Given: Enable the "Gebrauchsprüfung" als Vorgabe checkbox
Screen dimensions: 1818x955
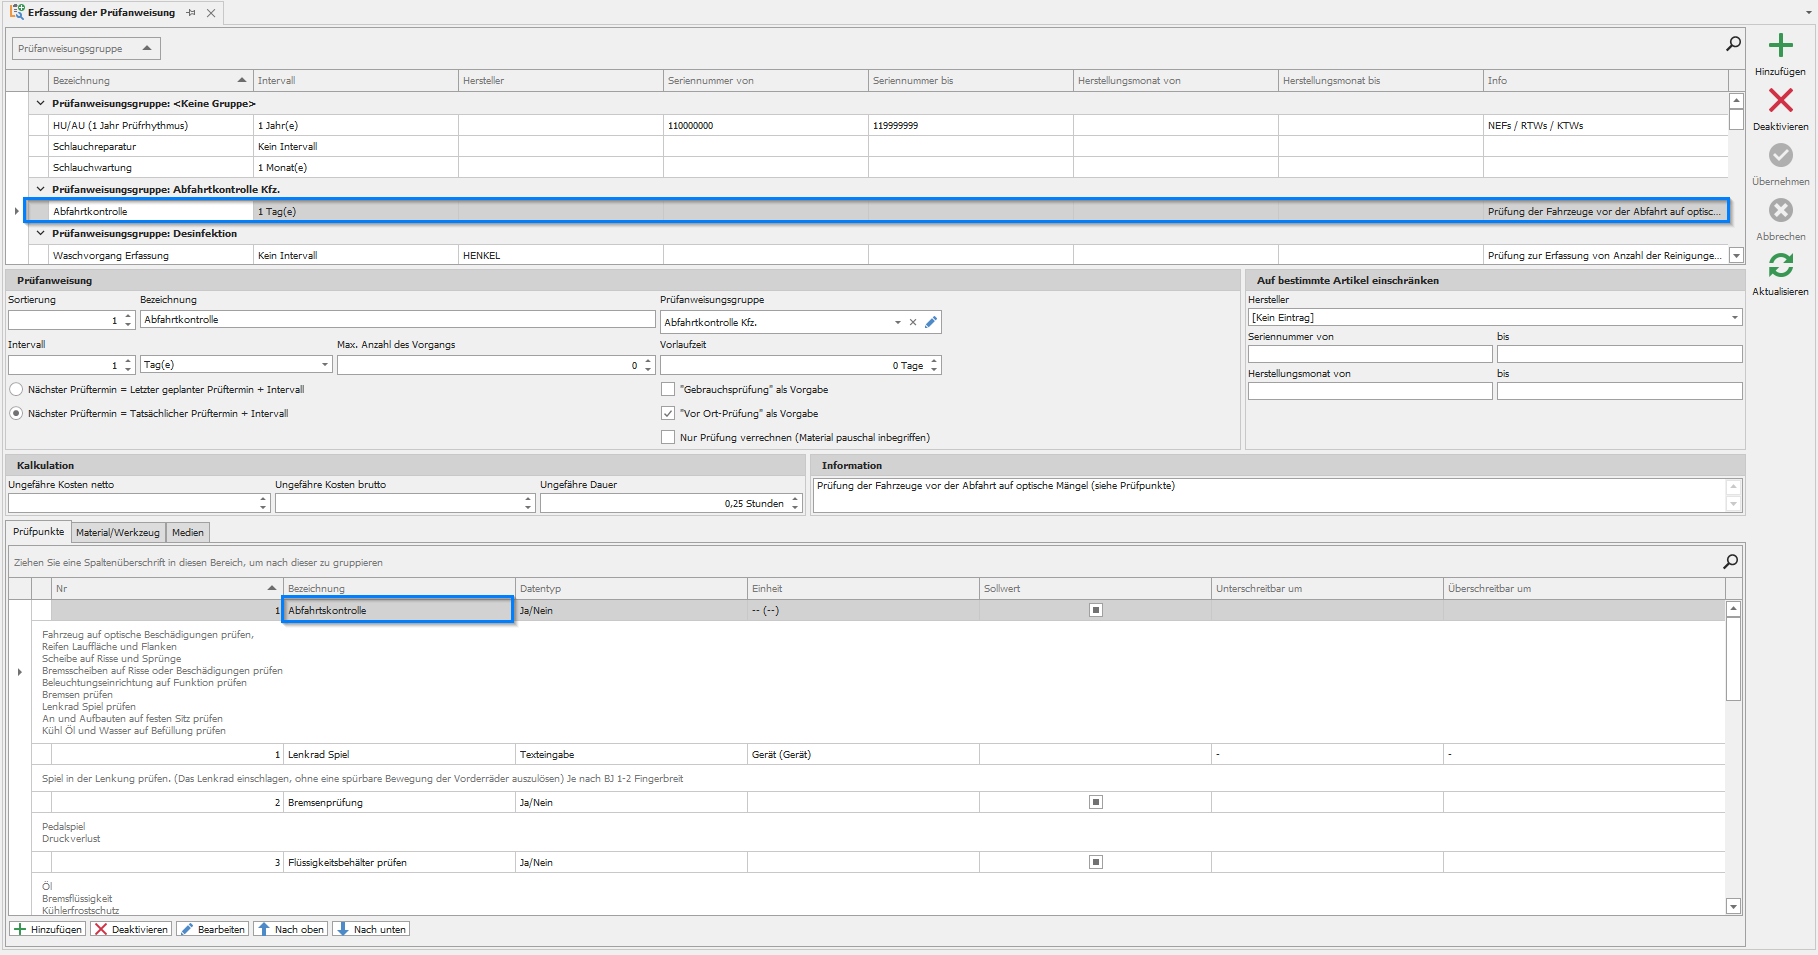Looking at the screenshot, I should [x=668, y=390].
